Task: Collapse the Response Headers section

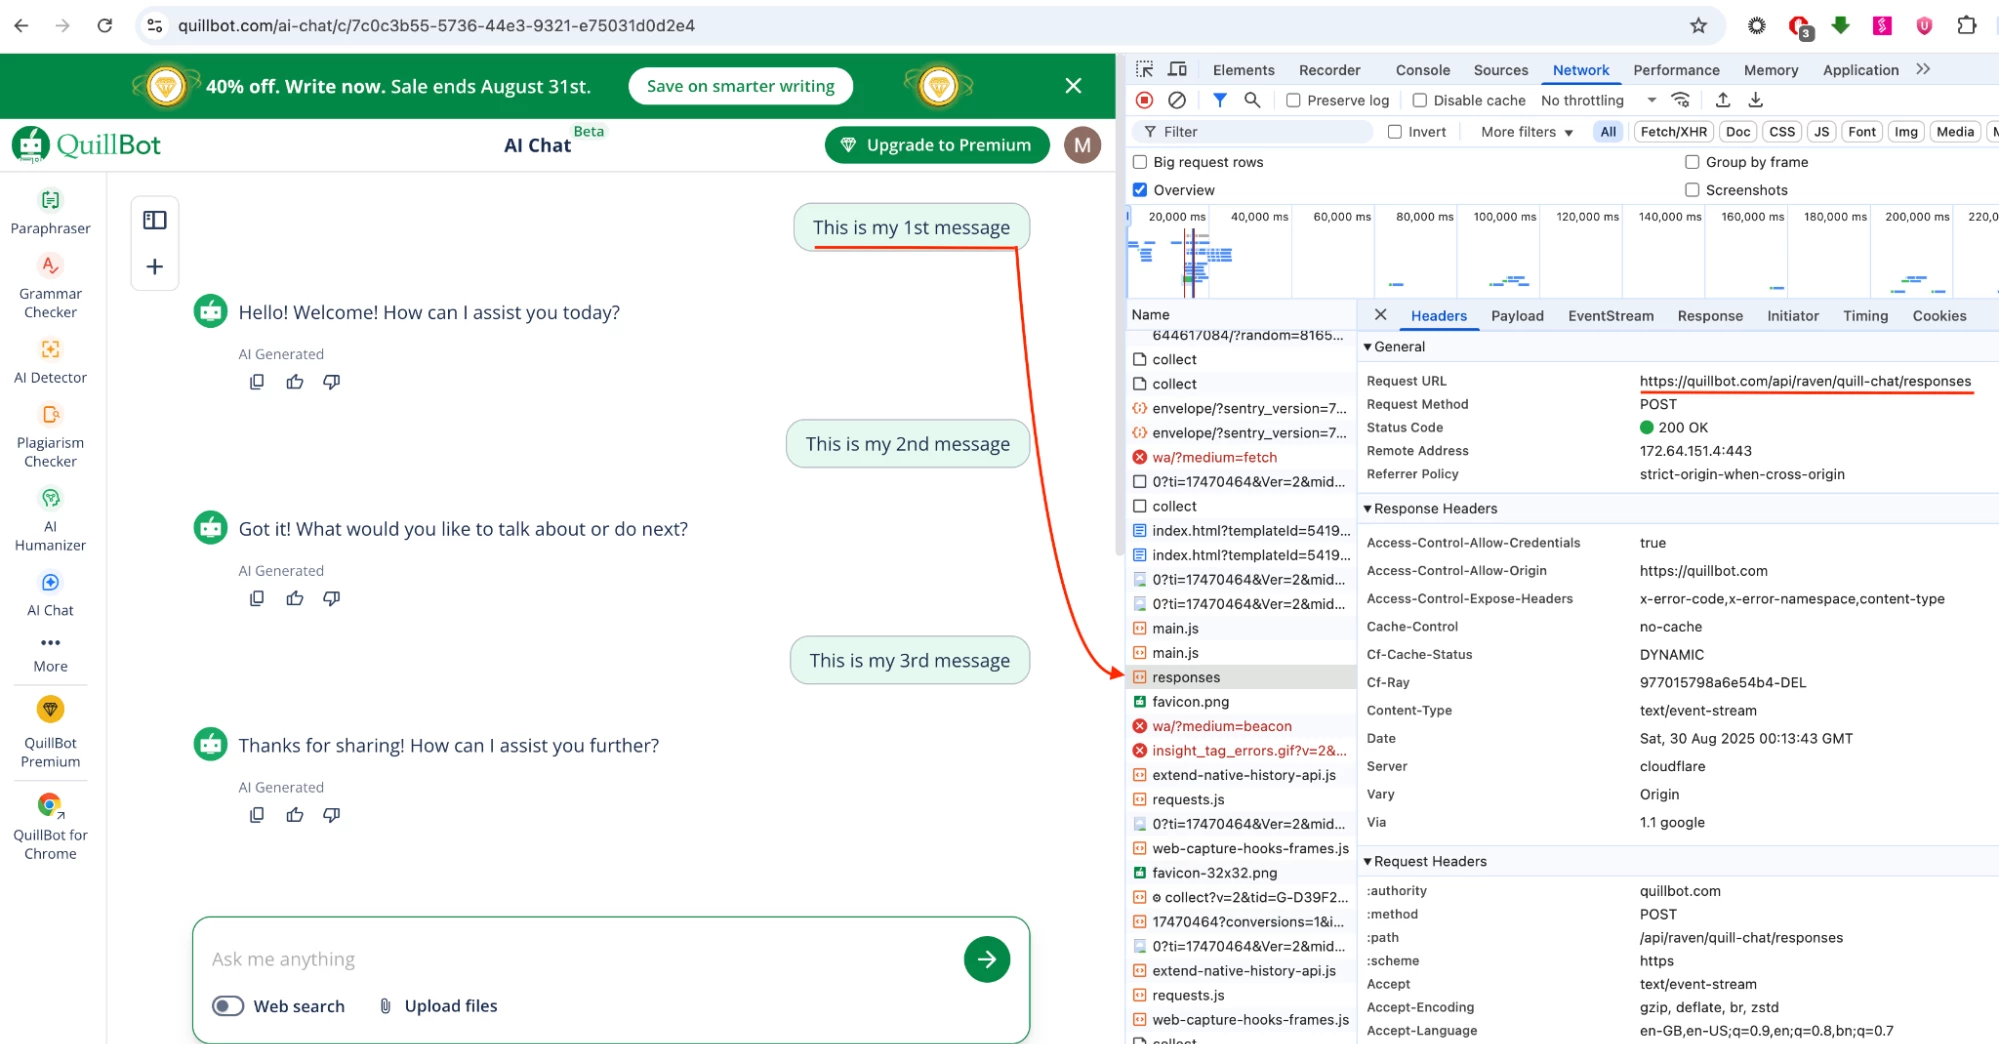Action: pyautogui.click(x=1368, y=508)
